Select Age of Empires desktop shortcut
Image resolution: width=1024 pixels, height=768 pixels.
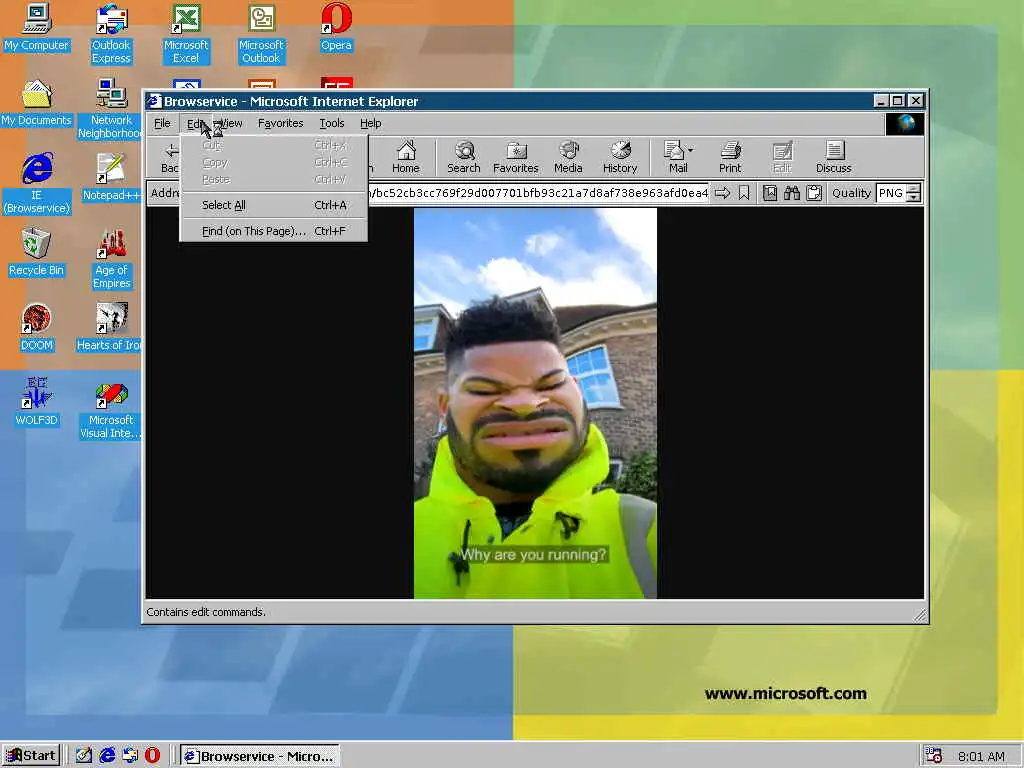(x=112, y=259)
